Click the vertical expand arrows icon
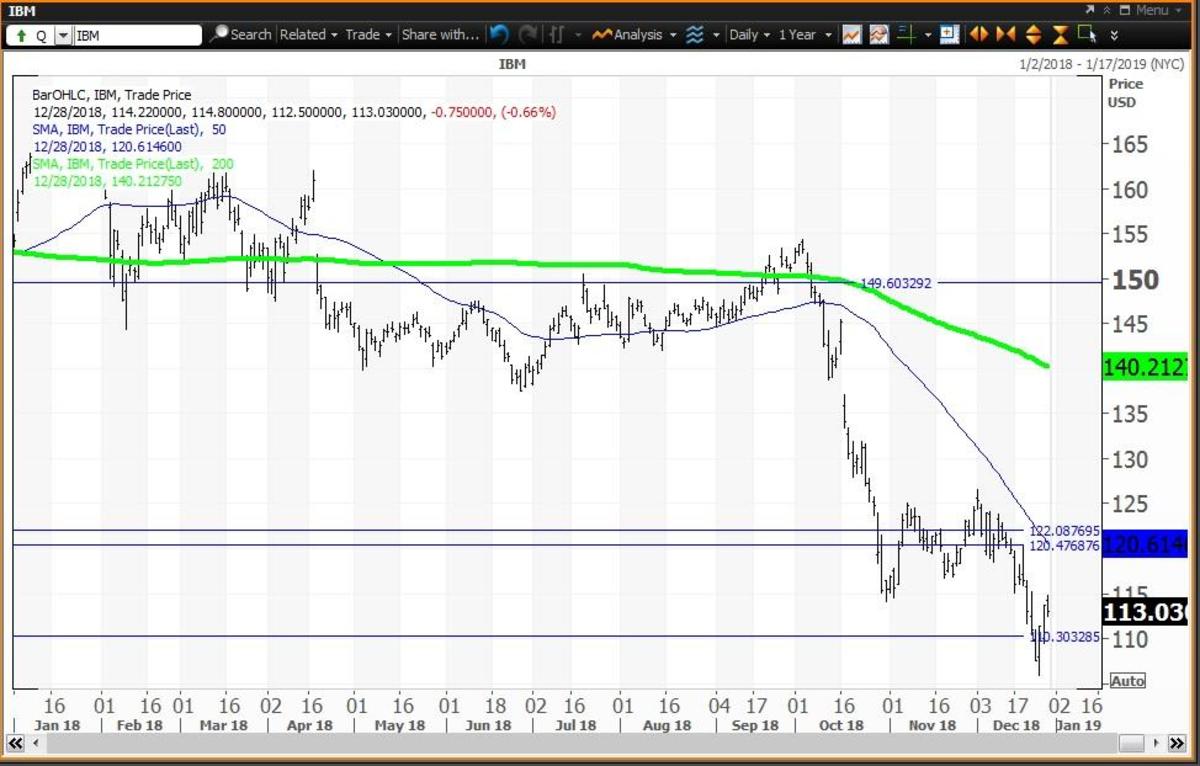Viewport: 1200px width, 766px height. 1033,34
